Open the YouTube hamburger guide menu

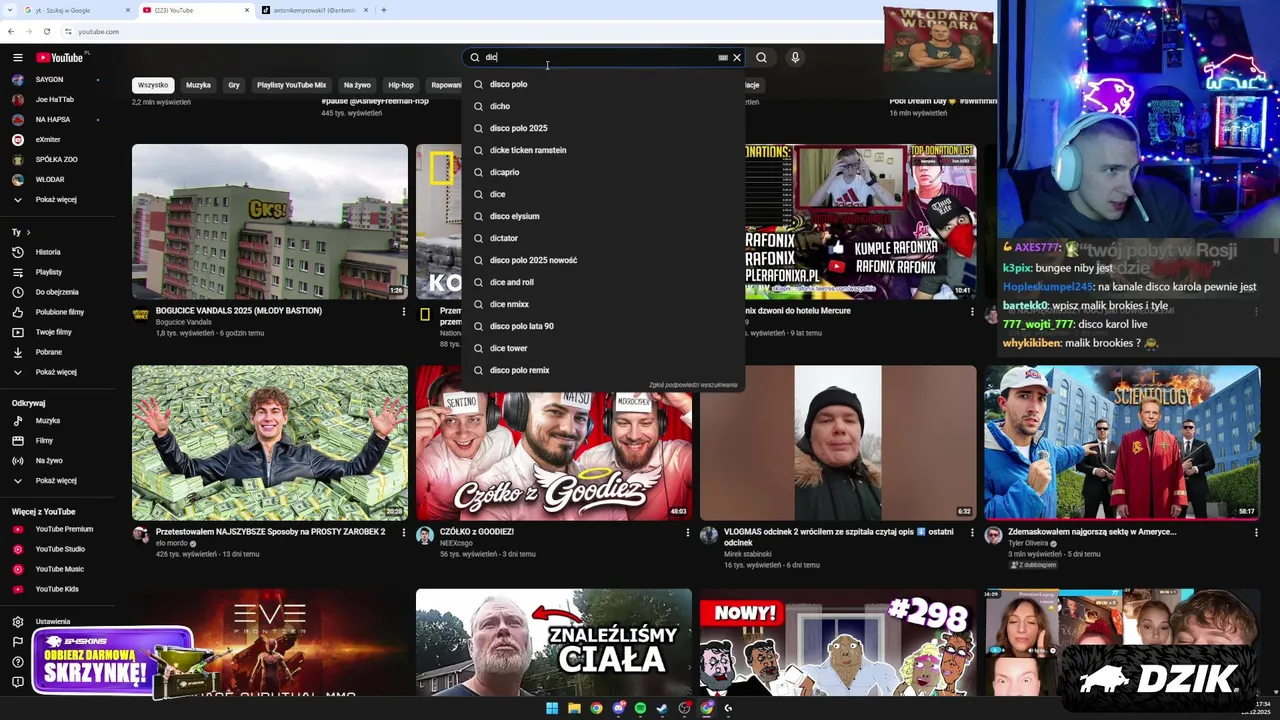coord(17,58)
